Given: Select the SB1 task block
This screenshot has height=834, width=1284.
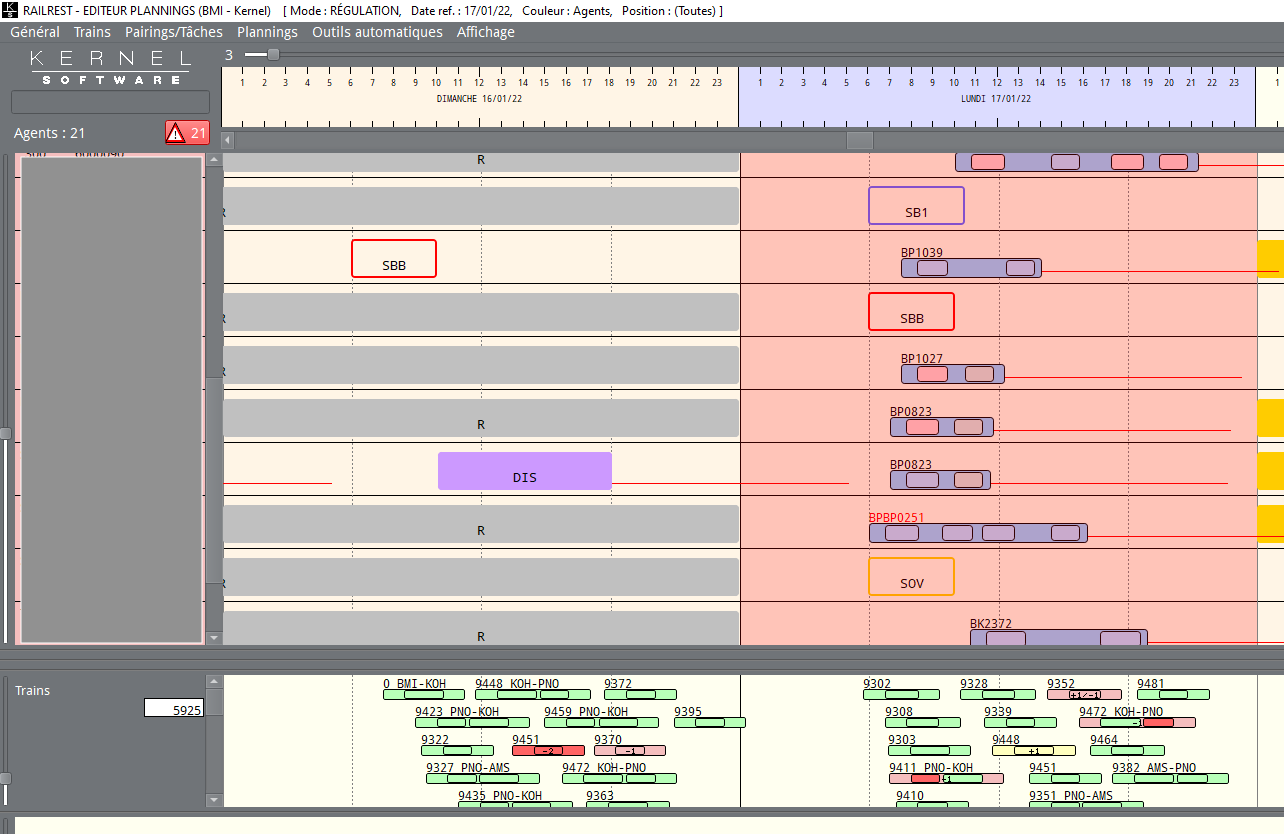Looking at the screenshot, I should pos(915,205).
